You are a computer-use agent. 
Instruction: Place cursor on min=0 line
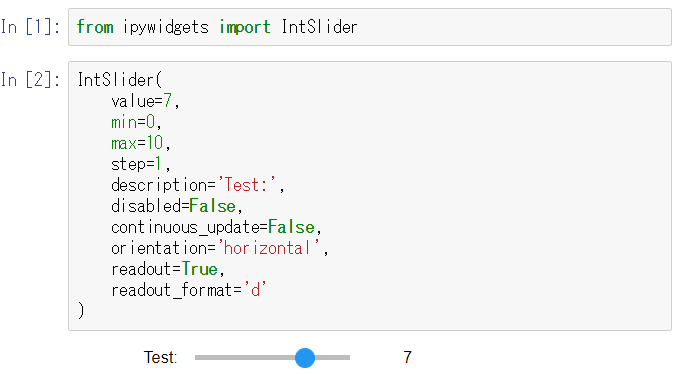coord(136,122)
